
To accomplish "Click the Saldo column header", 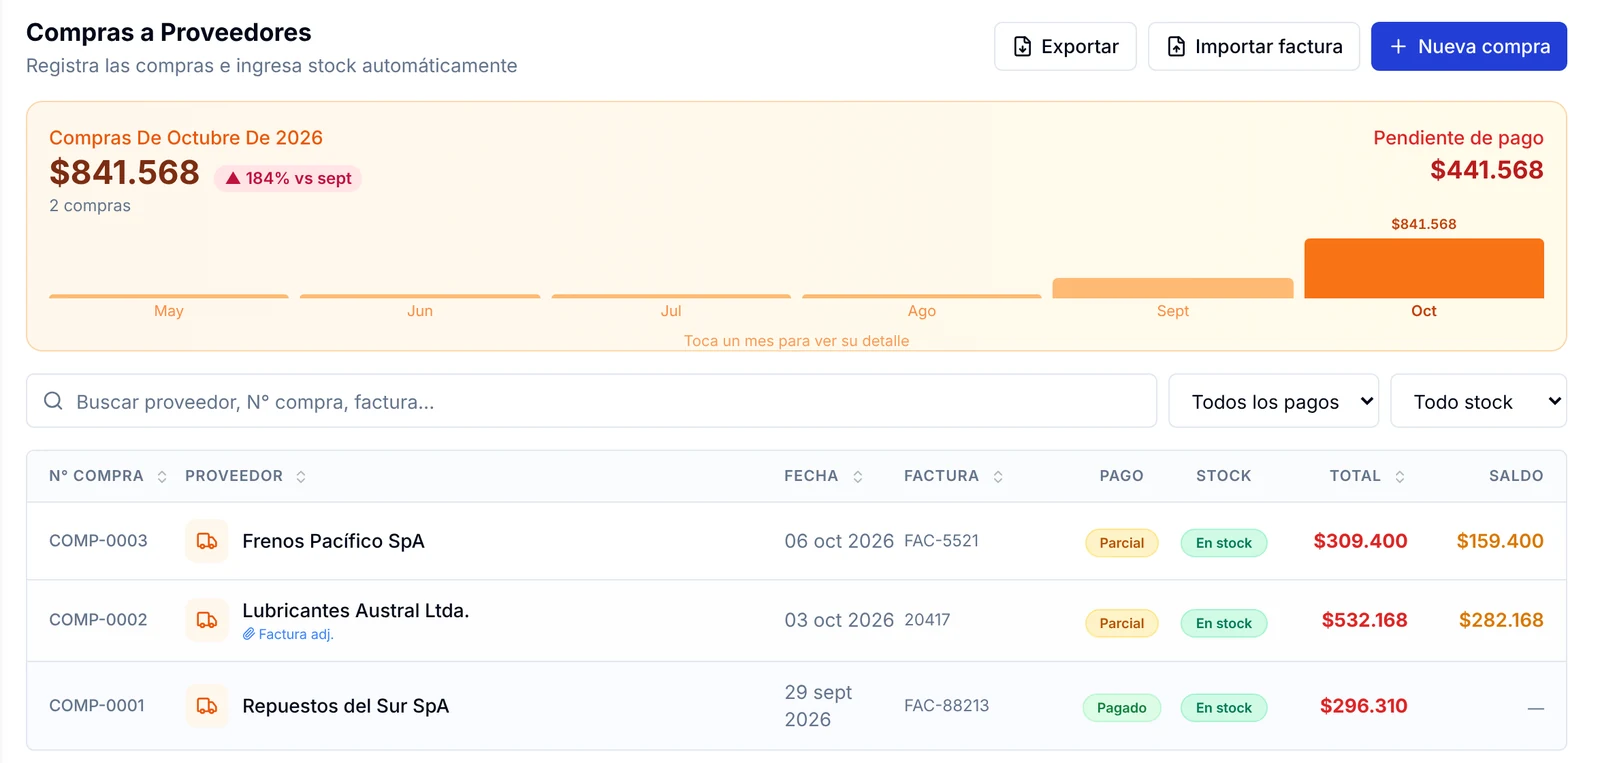I will point(1516,476).
